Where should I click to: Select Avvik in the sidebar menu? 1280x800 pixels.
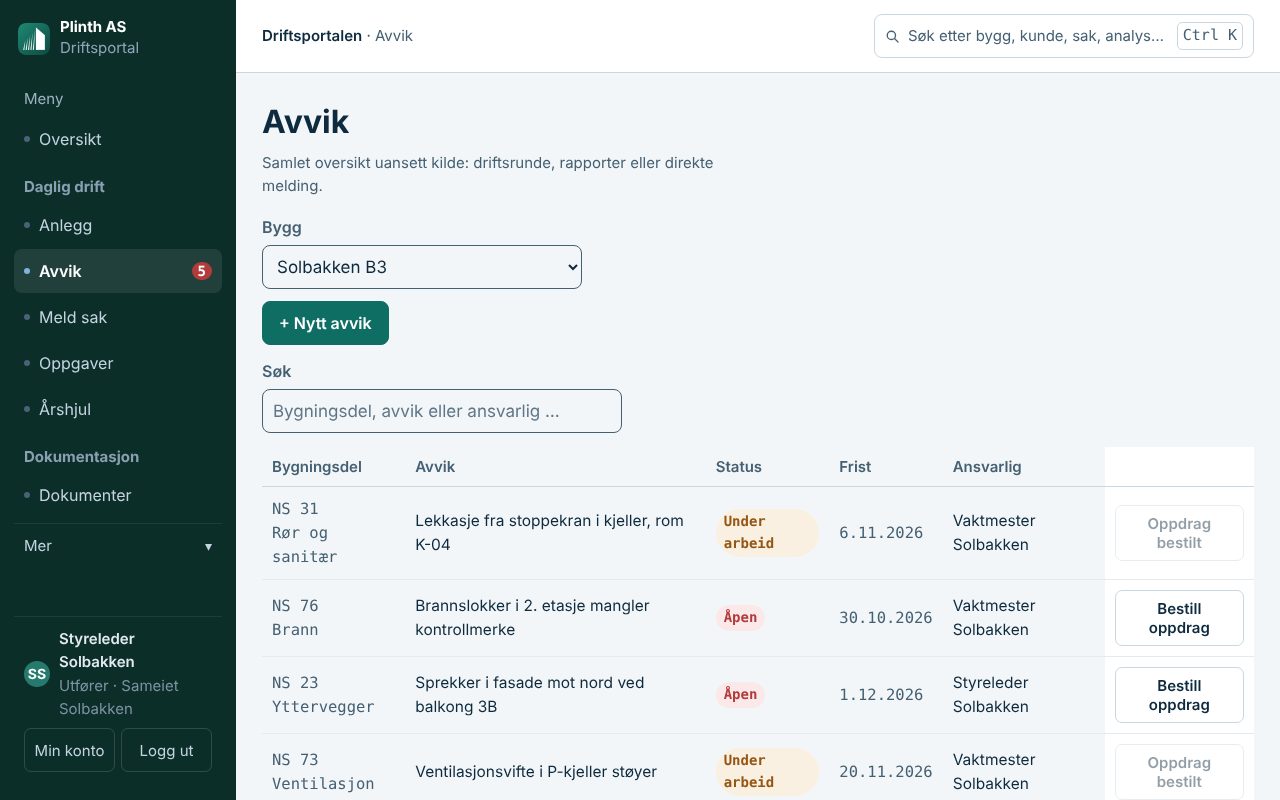(x=118, y=271)
